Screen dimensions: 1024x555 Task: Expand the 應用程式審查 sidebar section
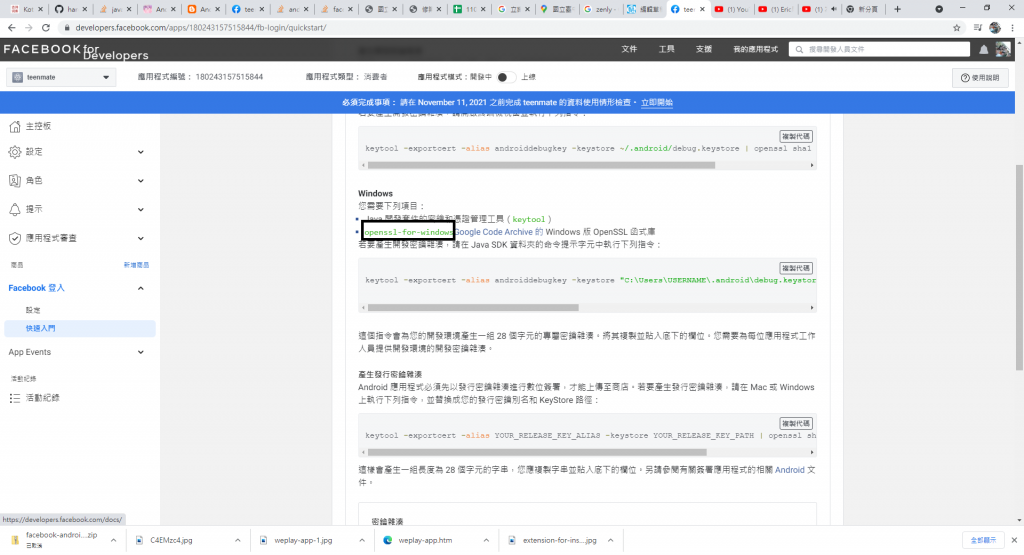pos(140,238)
